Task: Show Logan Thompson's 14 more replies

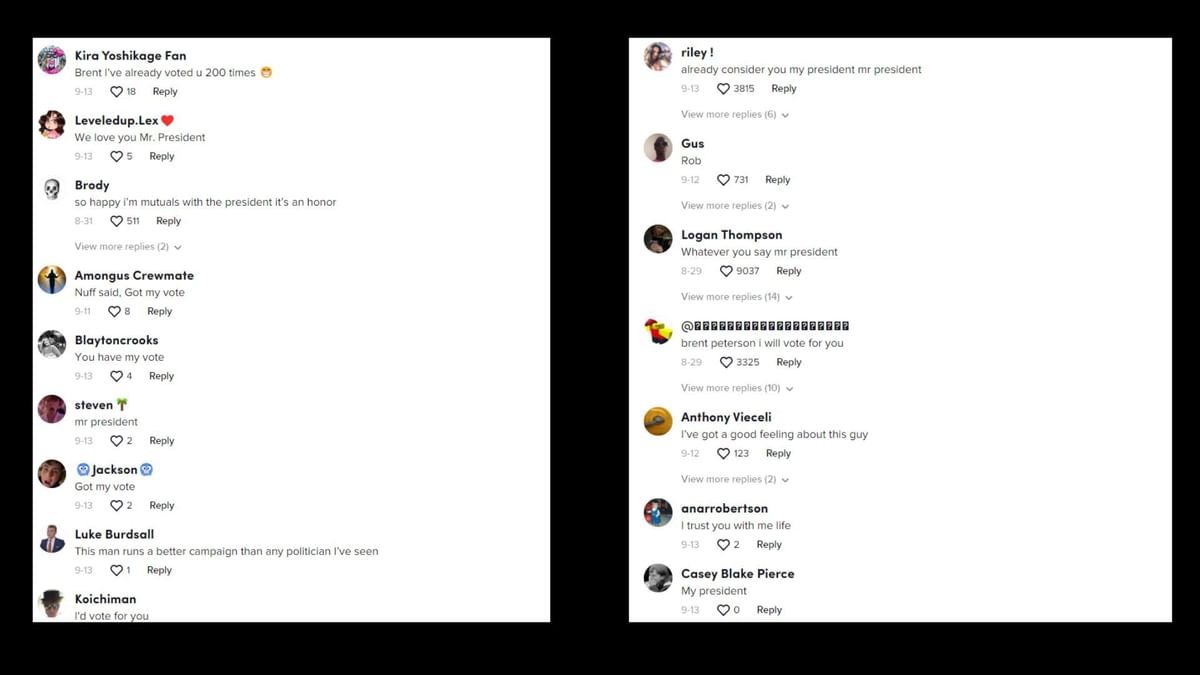Action: click(735, 297)
